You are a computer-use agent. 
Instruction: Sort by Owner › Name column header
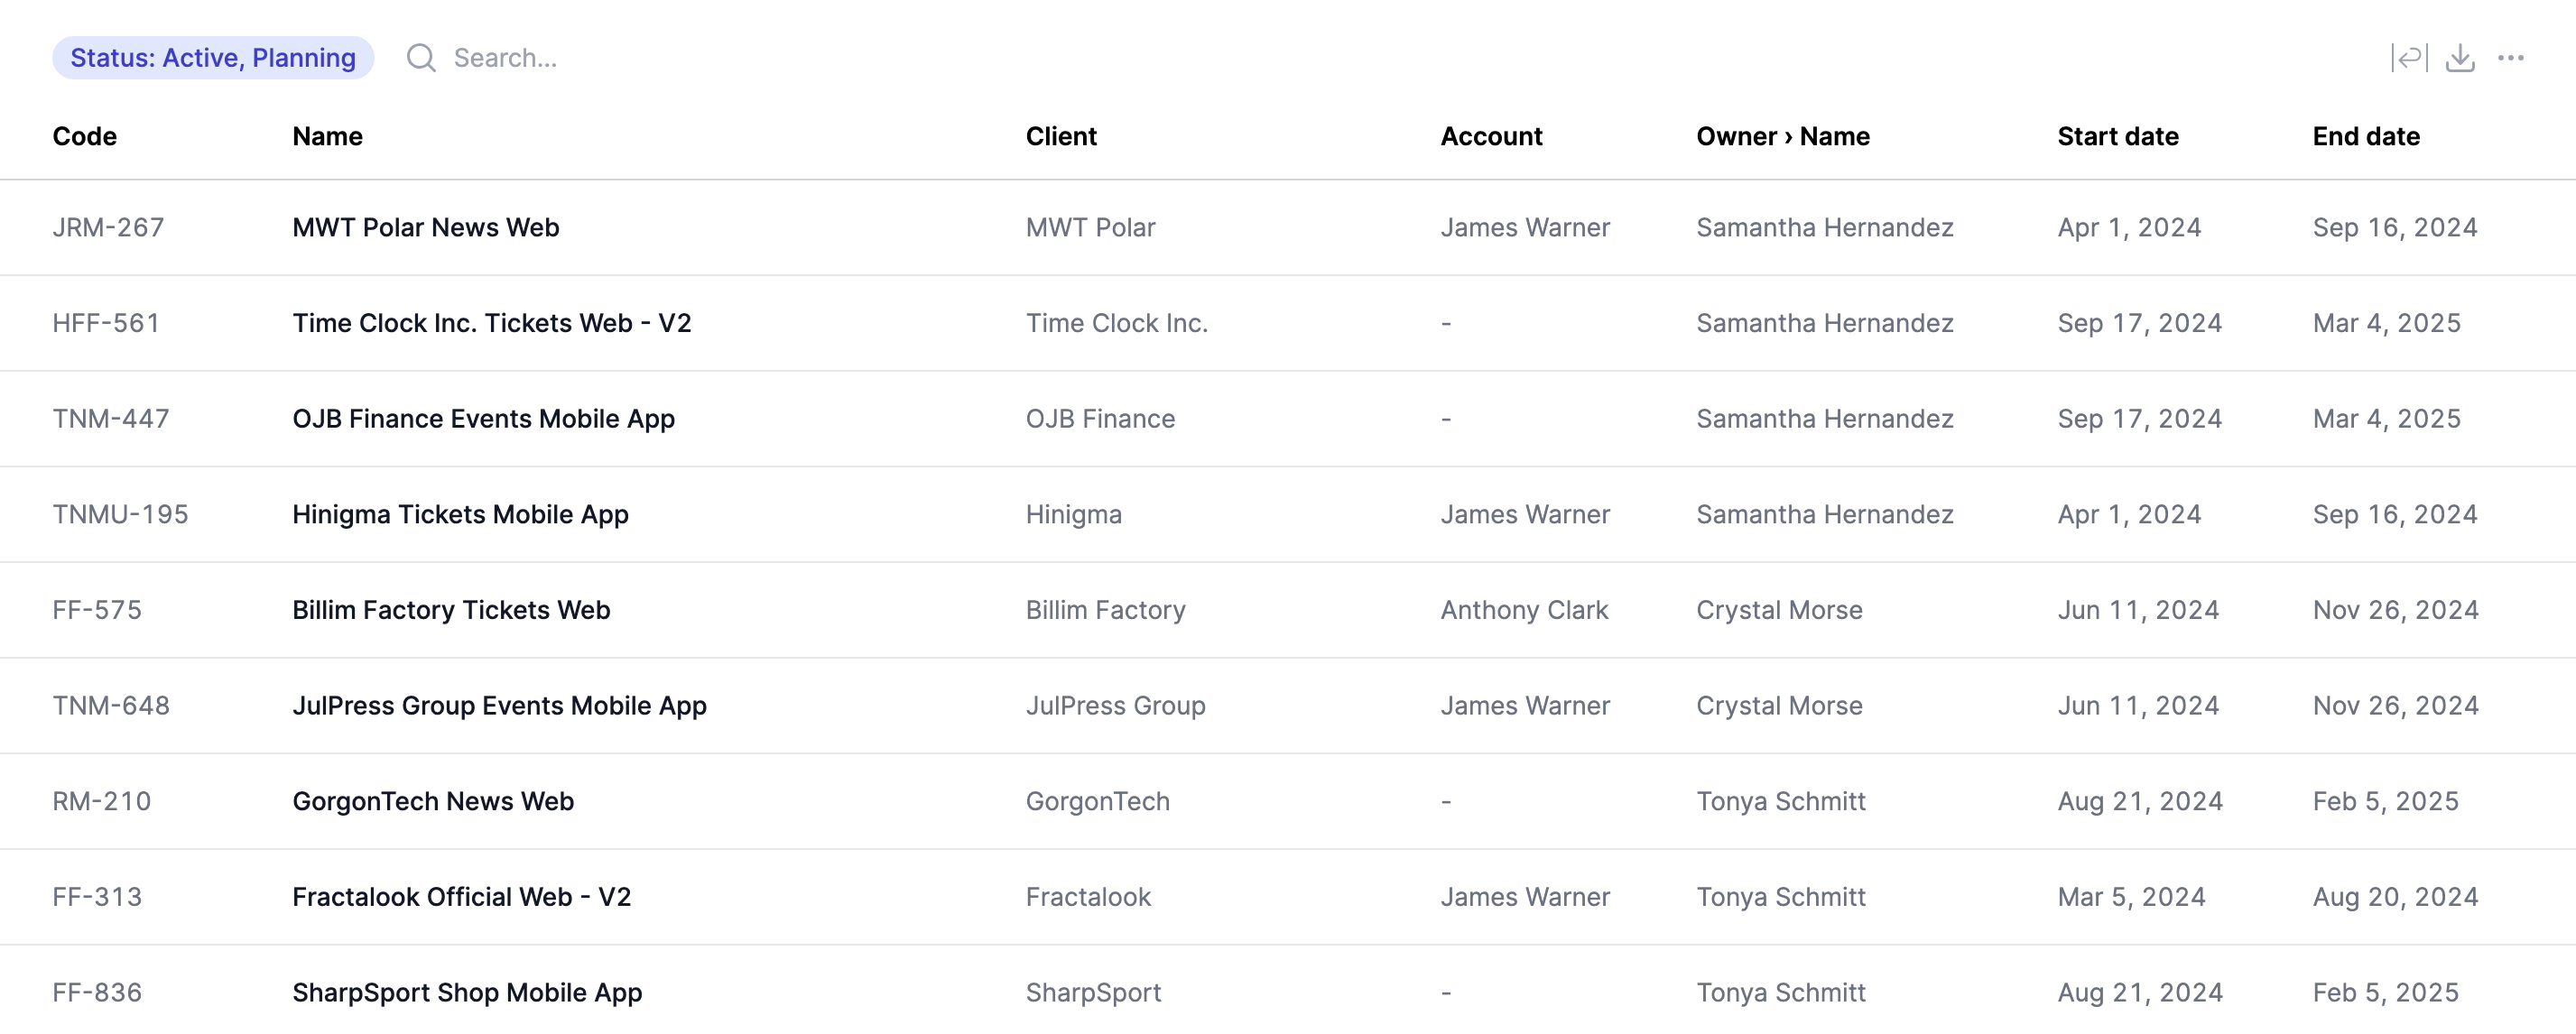1783,136
